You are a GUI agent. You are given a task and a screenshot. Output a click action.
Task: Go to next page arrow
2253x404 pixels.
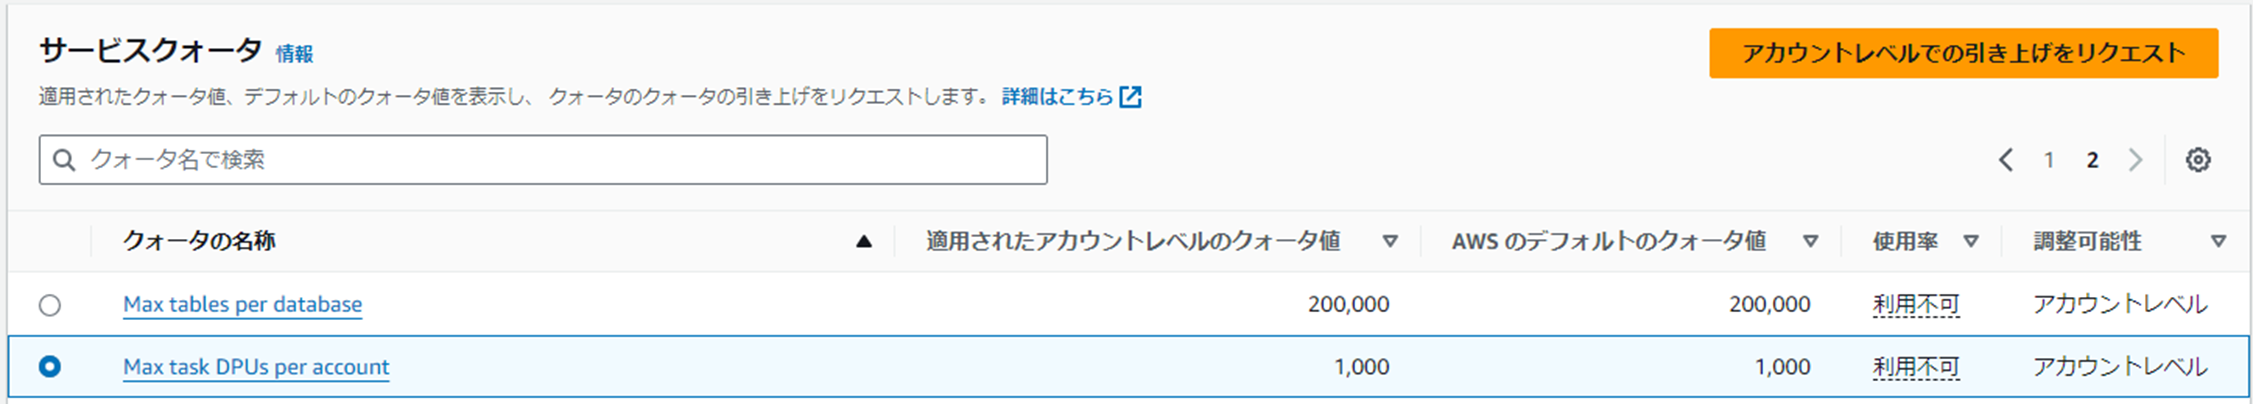(x=2135, y=160)
